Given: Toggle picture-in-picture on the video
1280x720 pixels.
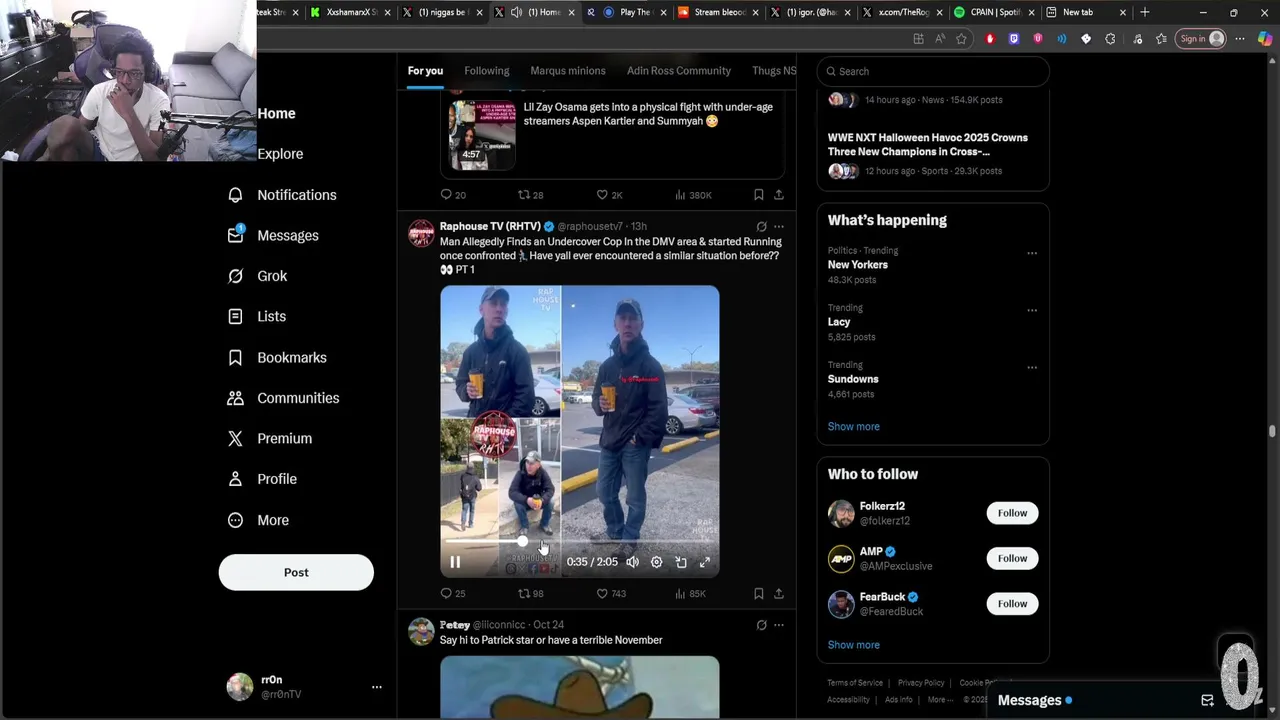Looking at the screenshot, I should pos(681,562).
